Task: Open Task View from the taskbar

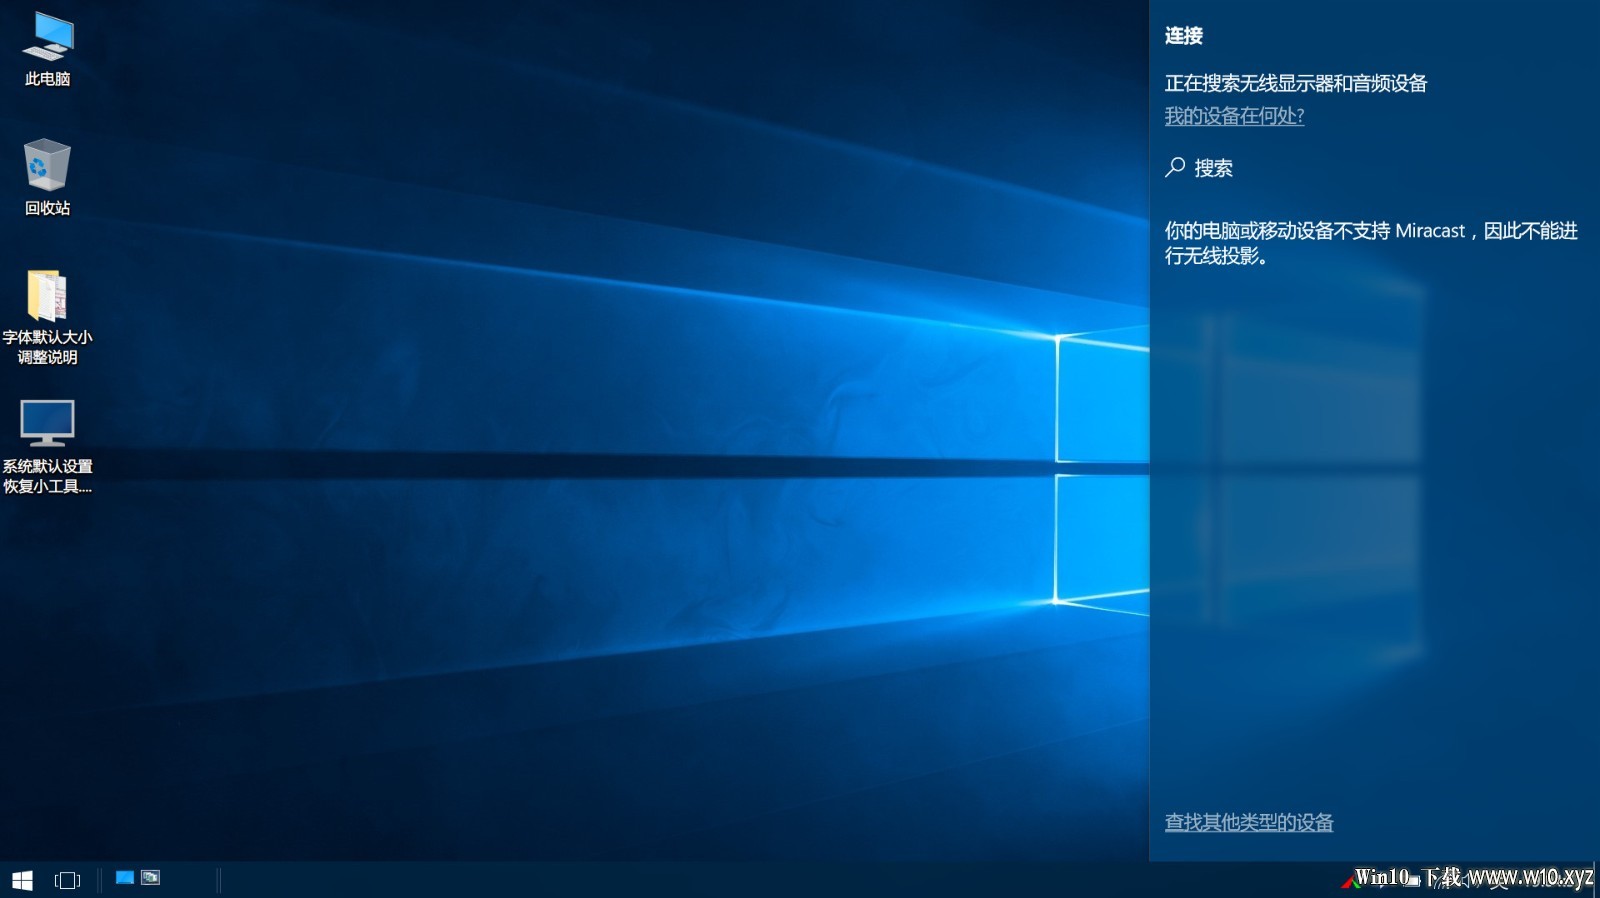Action: pos(67,880)
